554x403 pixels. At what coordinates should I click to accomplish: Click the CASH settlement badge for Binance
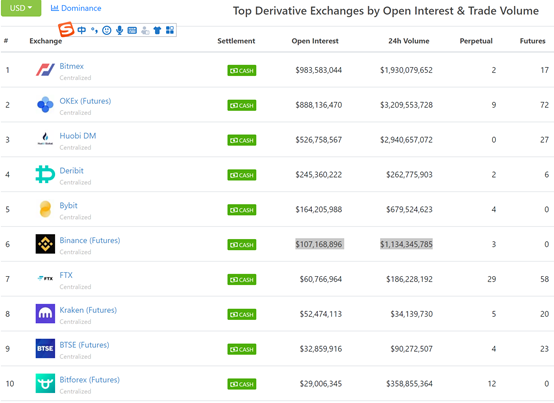click(242, 244)
